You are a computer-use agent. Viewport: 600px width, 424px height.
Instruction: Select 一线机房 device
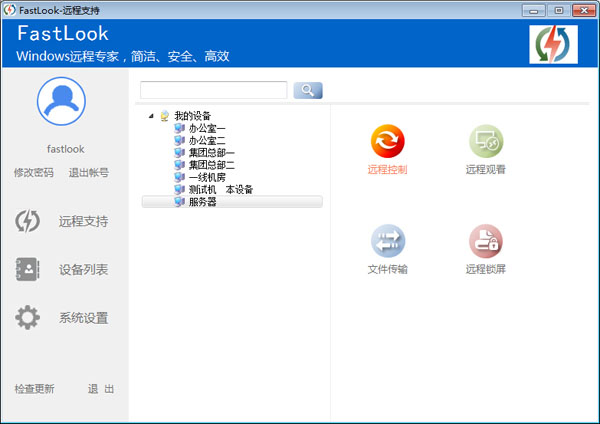pyautogui.click(x=207, y=177)
